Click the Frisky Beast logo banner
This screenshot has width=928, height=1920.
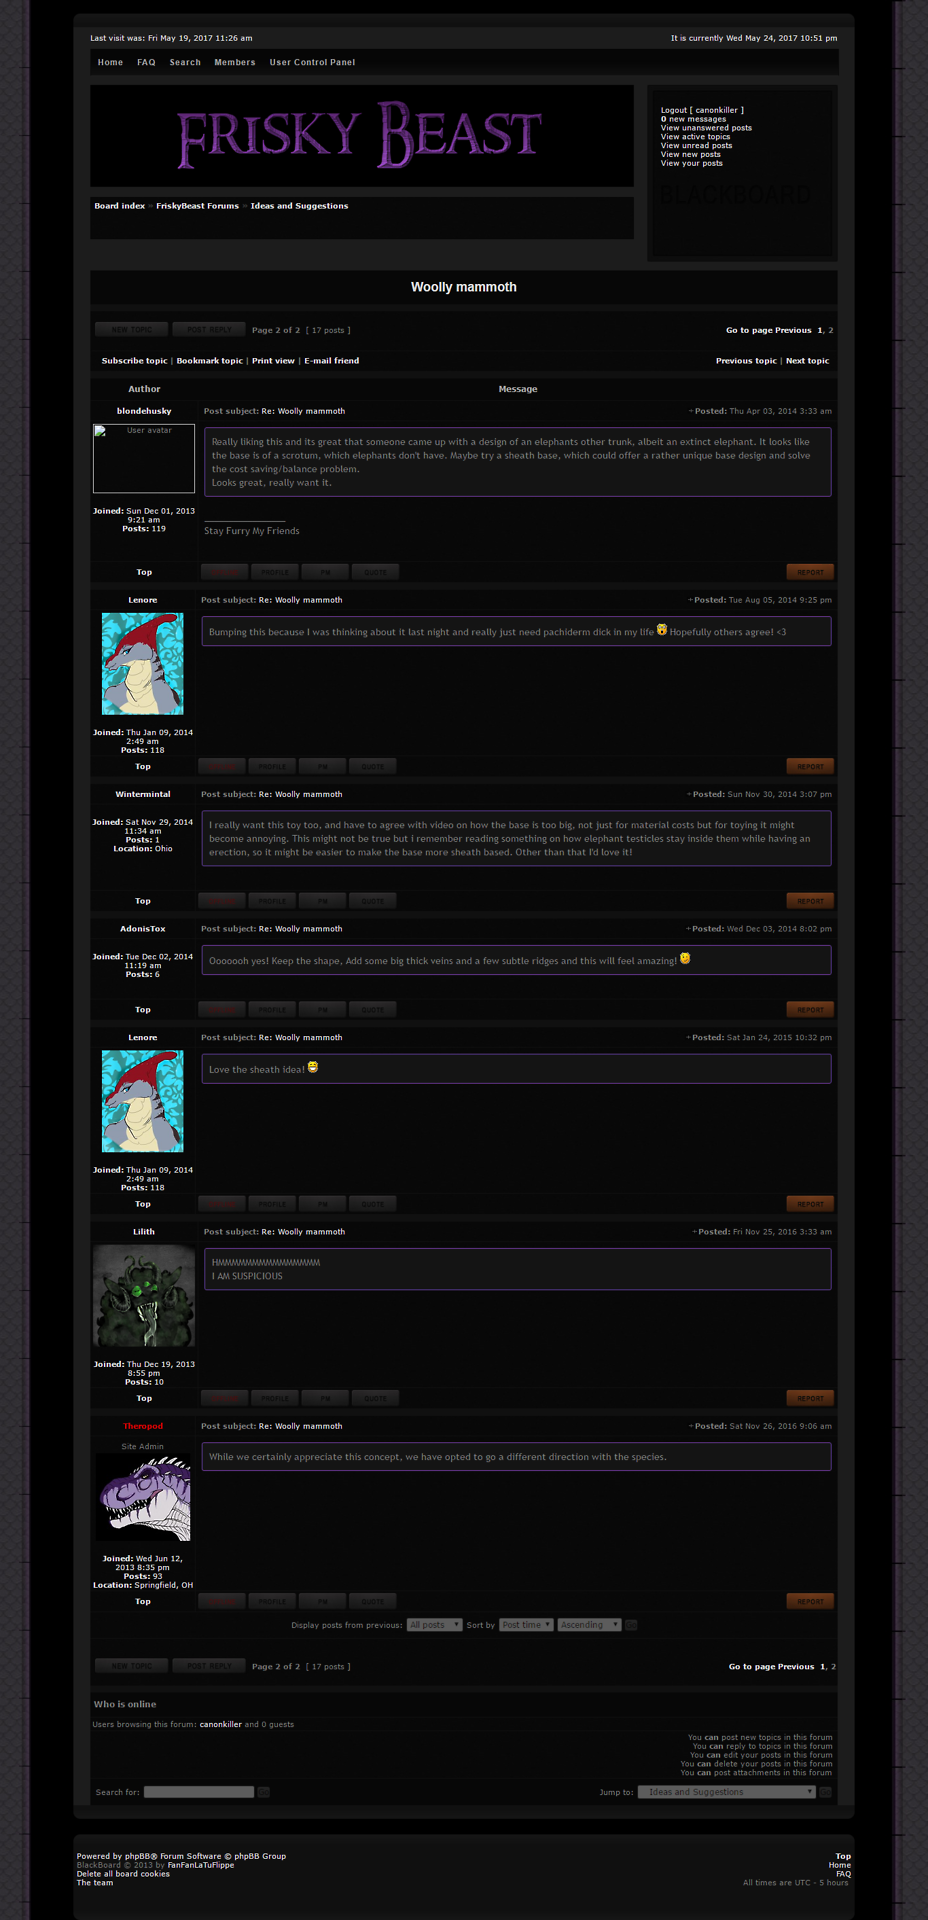[361, 135]
